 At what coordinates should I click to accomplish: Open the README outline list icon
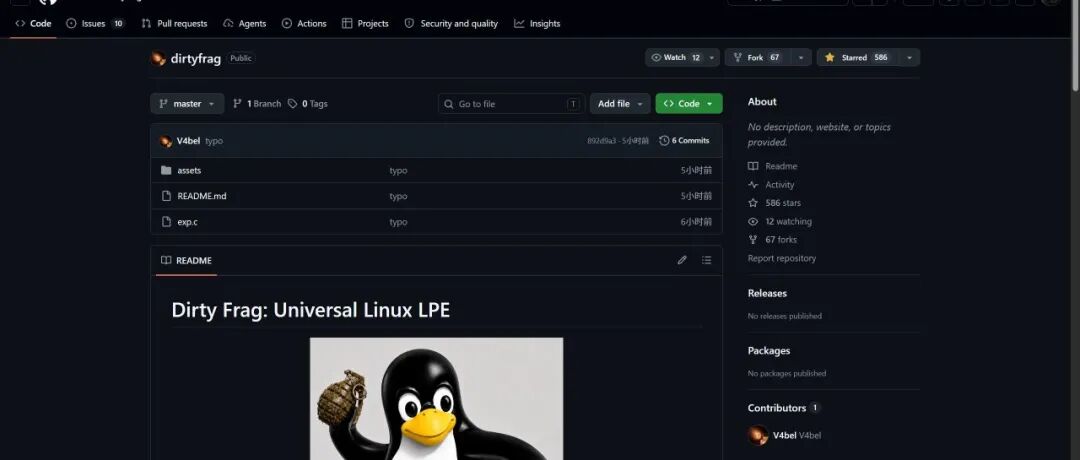click(x=707, y=260)
